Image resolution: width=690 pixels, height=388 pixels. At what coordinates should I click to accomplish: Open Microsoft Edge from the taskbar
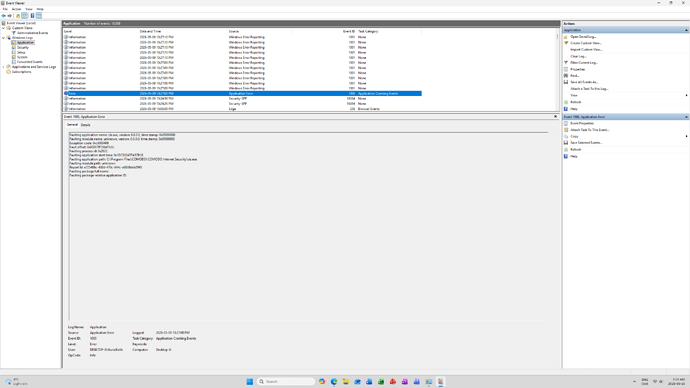click(334, 381)
